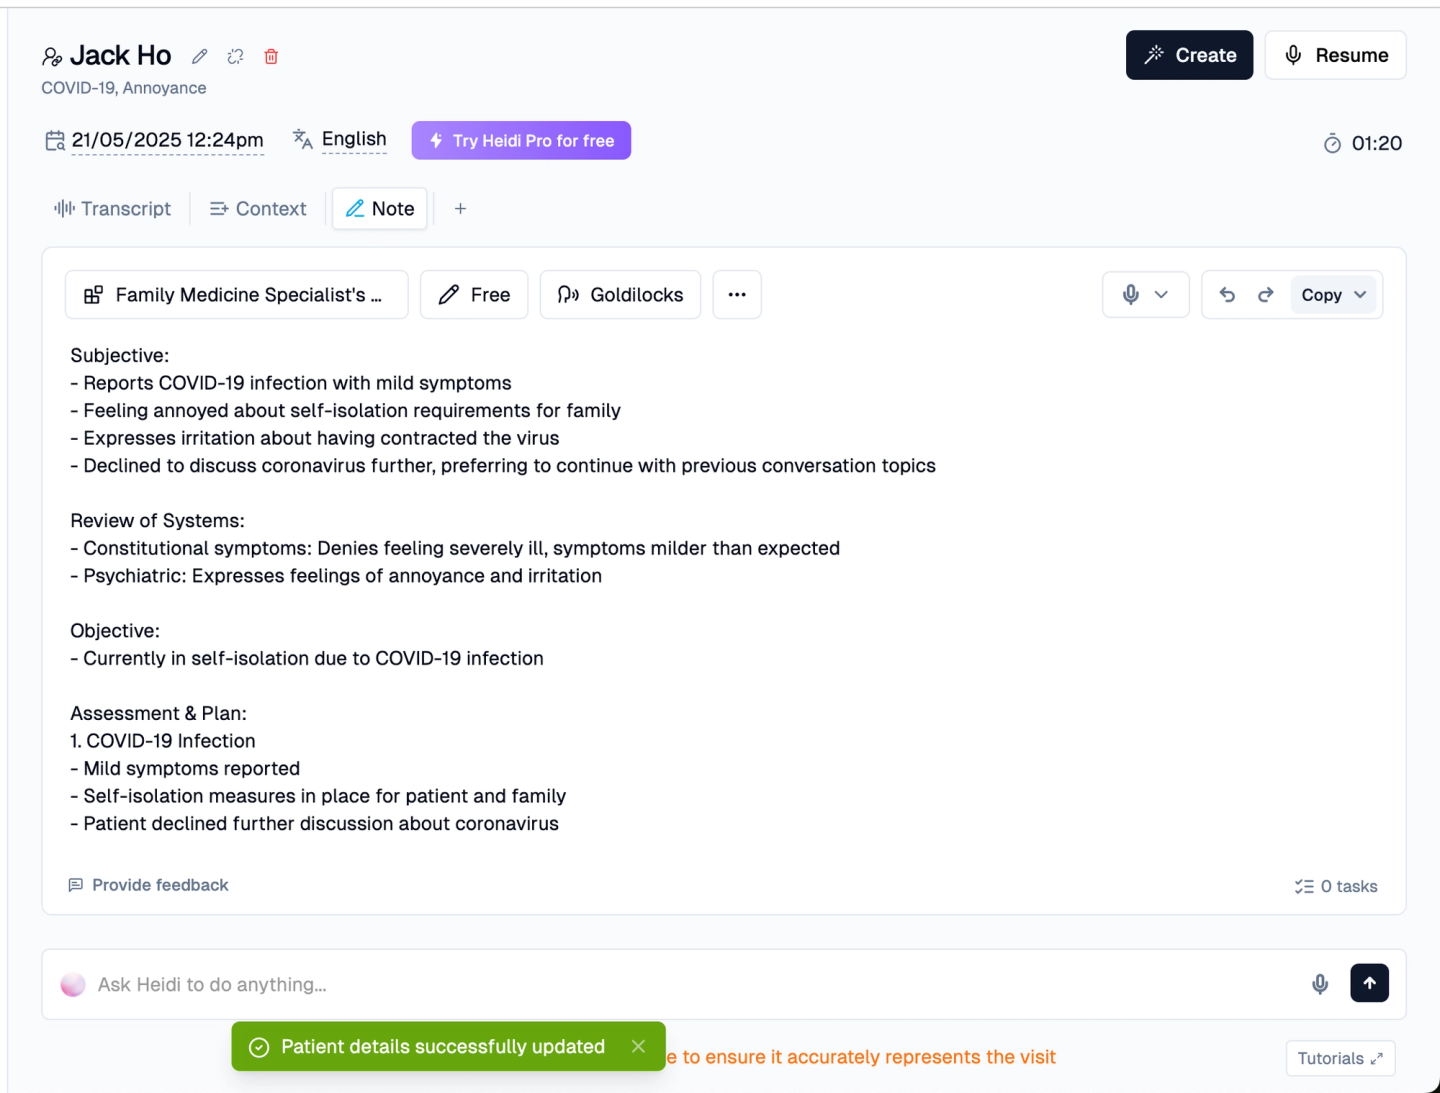Switch to the Context tab
This screenshot has width=1440, height=1093.
(x=258, y=209)
